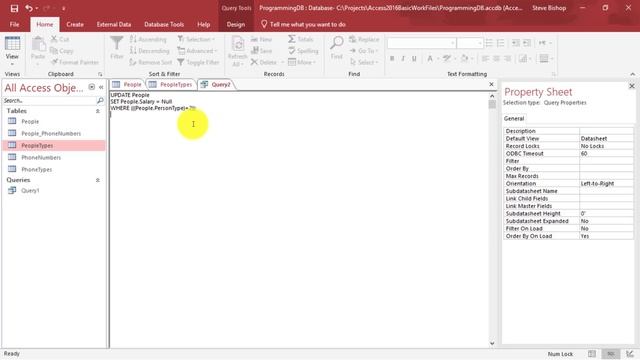Switch to the External Data tab

click(114, 24)
